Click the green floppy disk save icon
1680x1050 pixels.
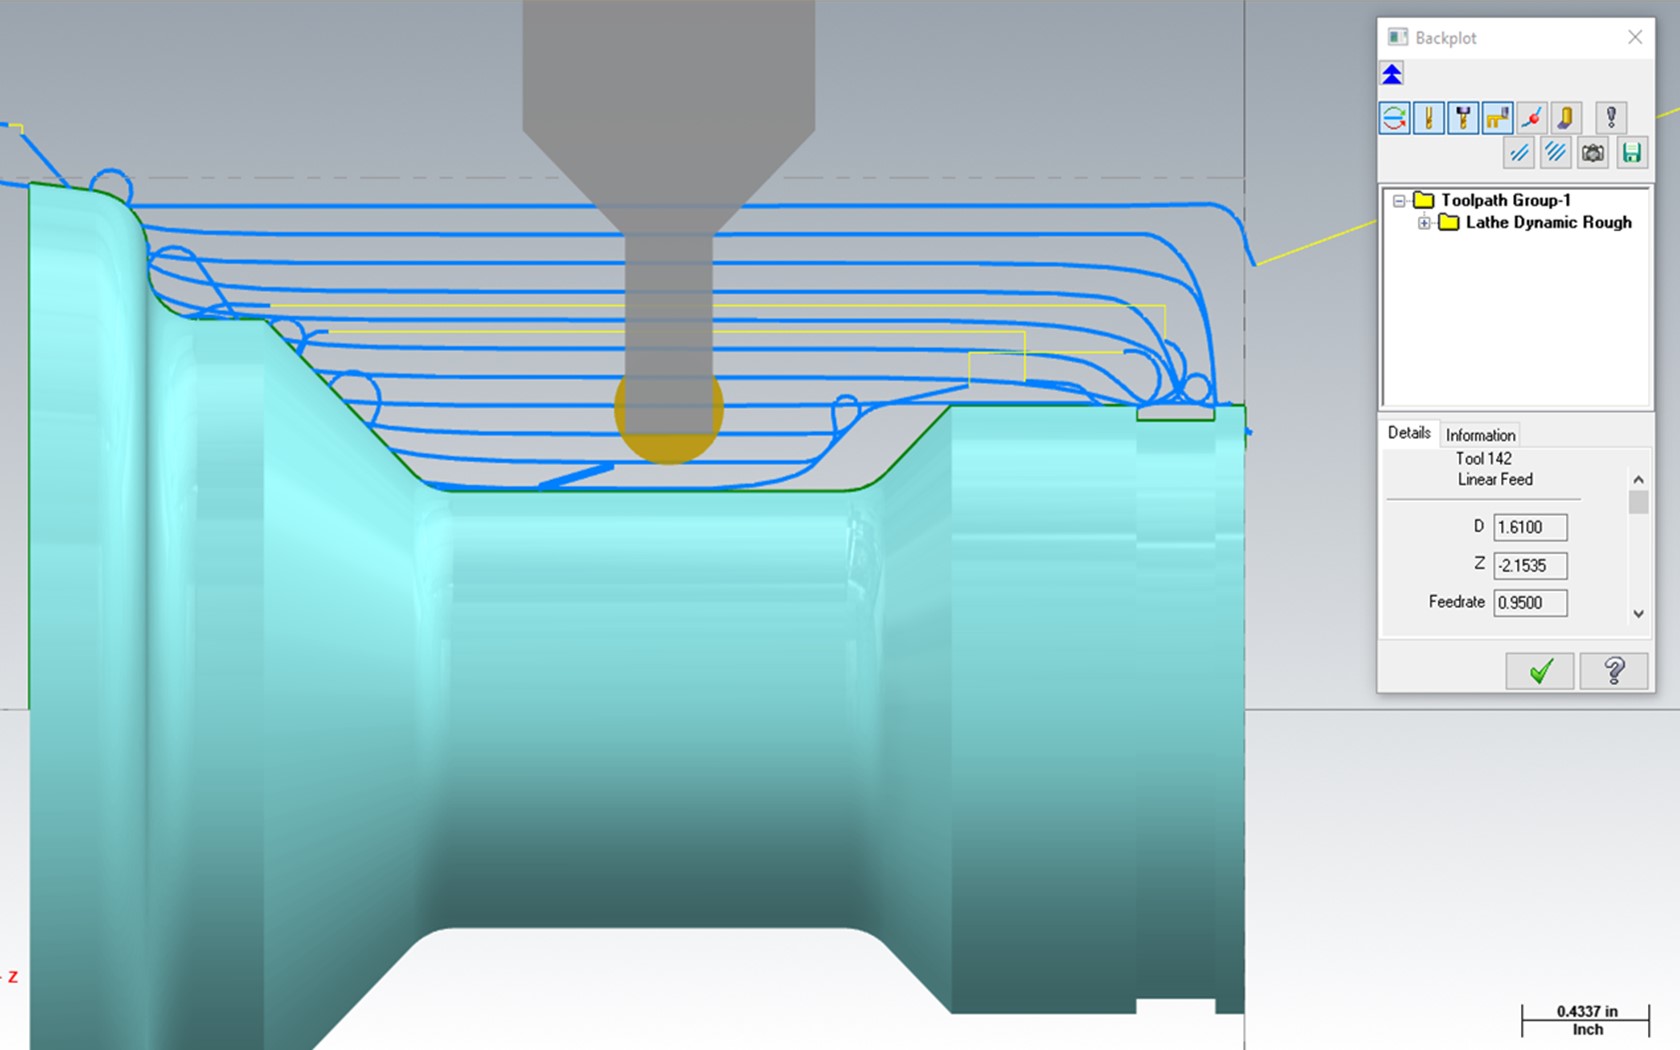(x=1632, y=153)
